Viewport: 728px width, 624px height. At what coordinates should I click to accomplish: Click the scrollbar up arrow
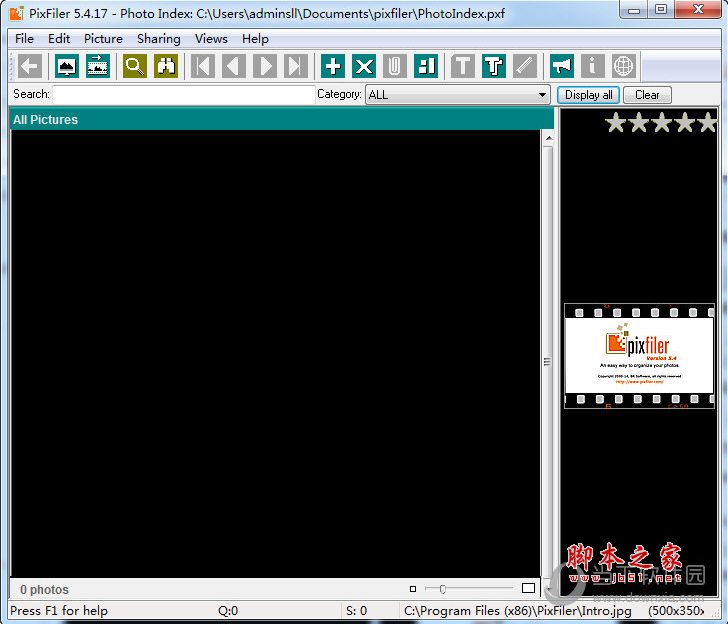(549, 138)
